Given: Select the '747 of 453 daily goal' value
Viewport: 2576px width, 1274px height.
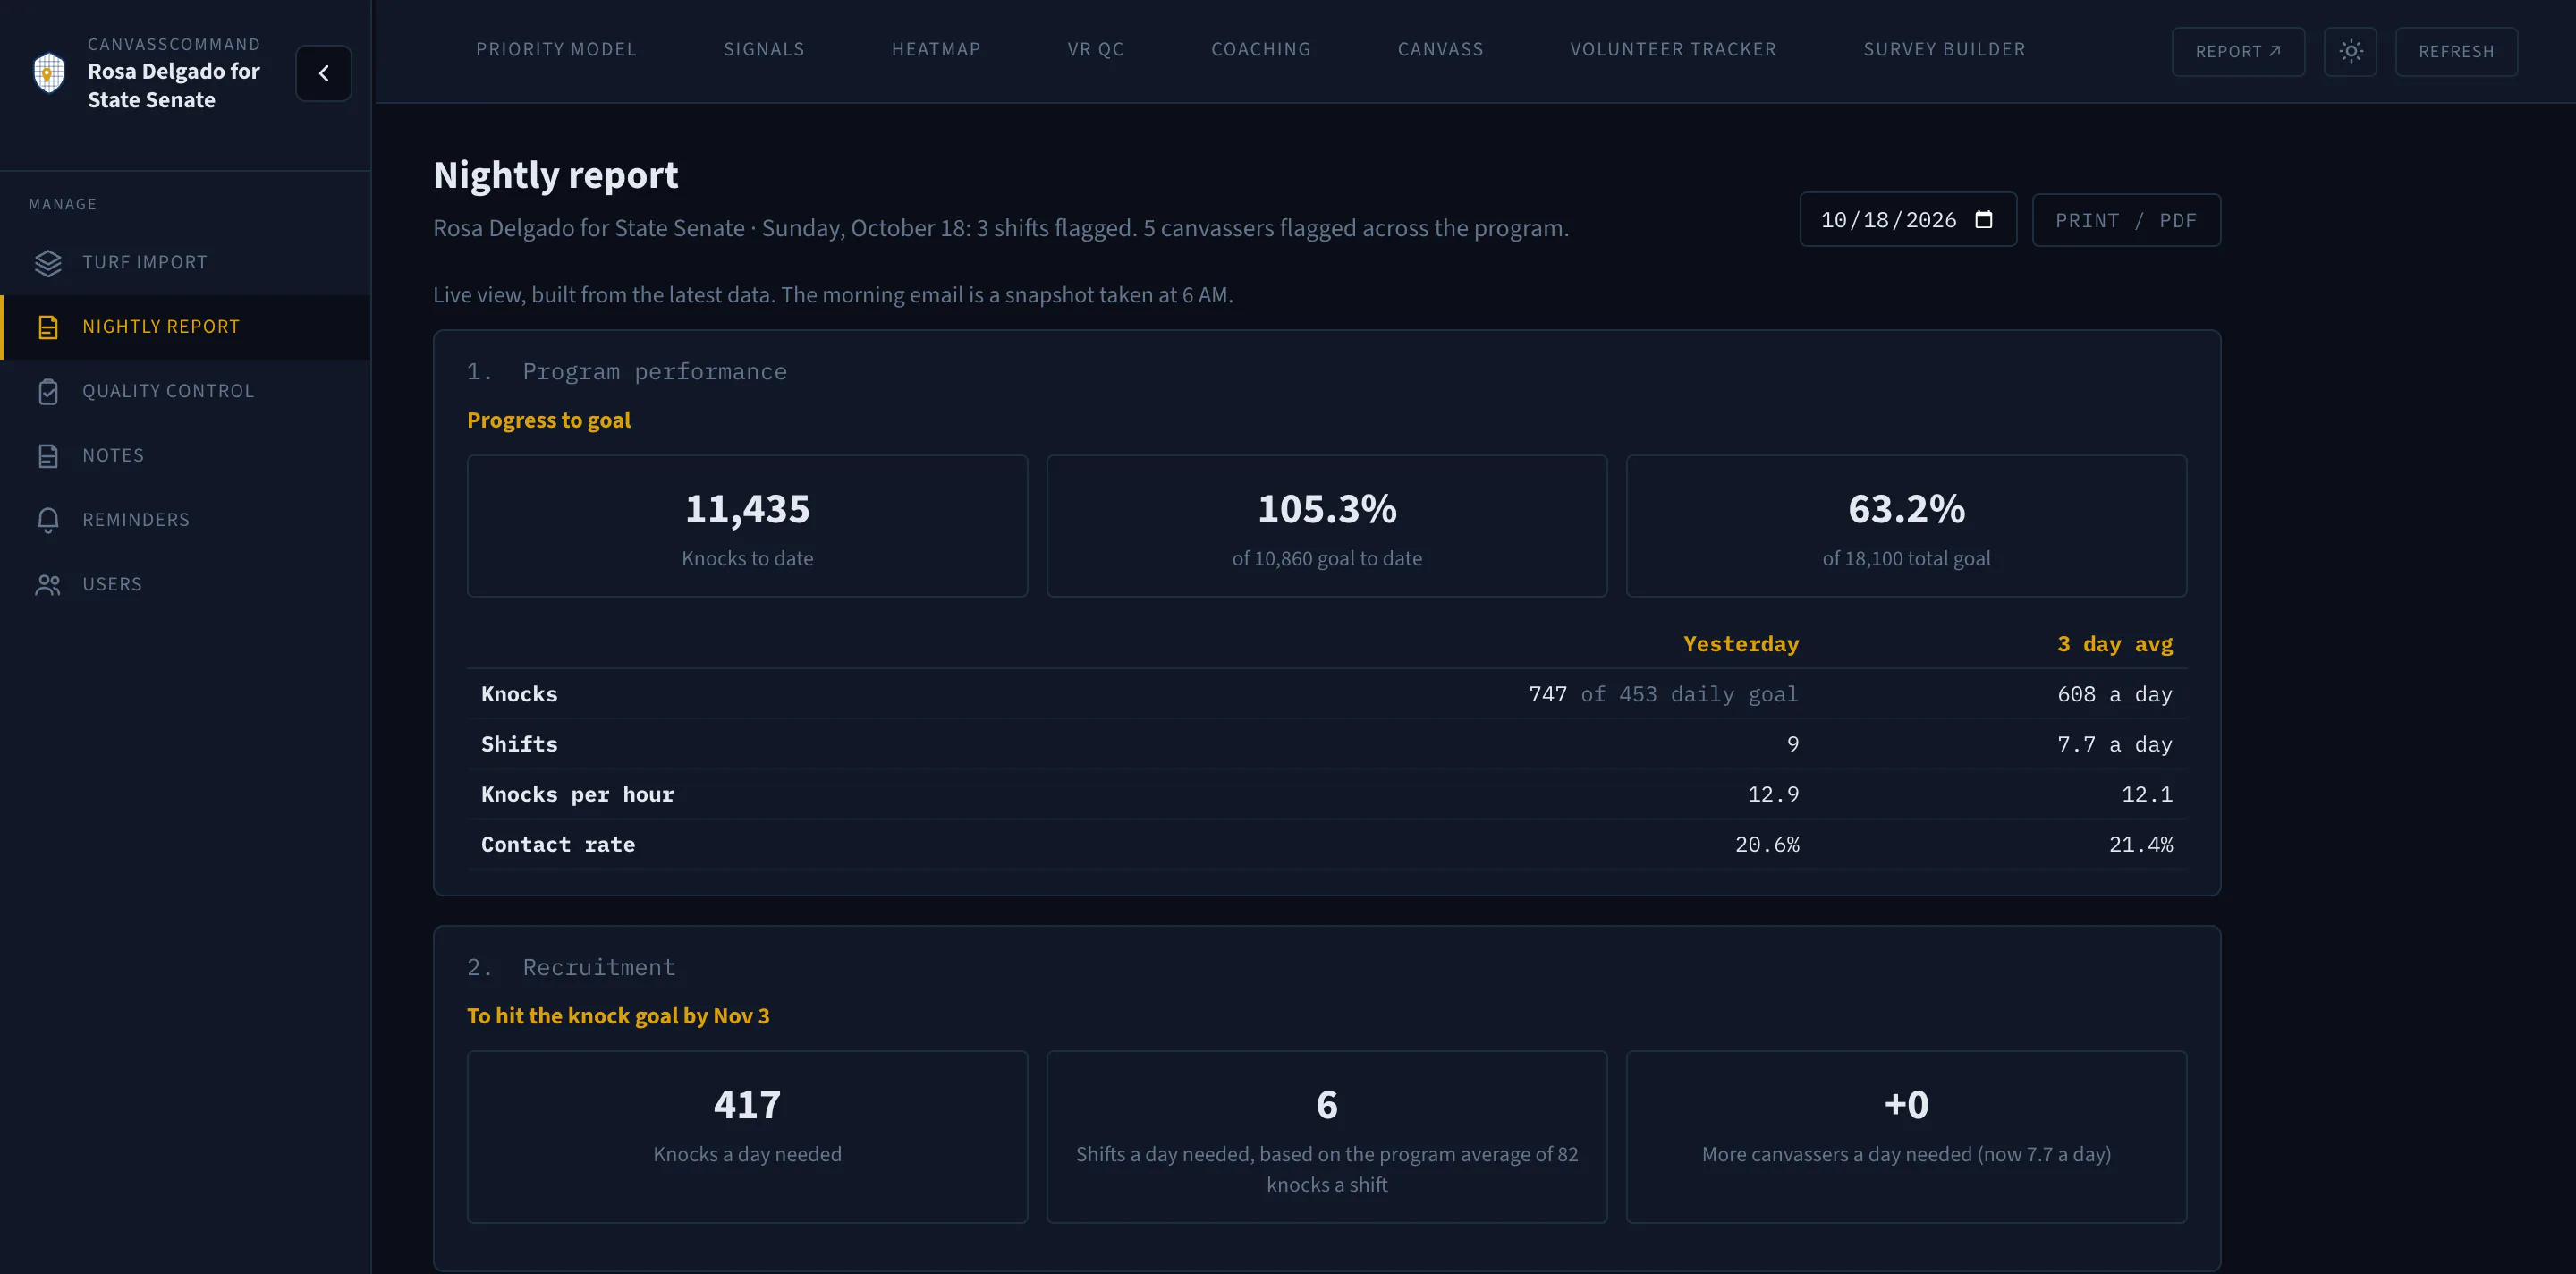Looking at the screenshot, I should point(1663,694).
